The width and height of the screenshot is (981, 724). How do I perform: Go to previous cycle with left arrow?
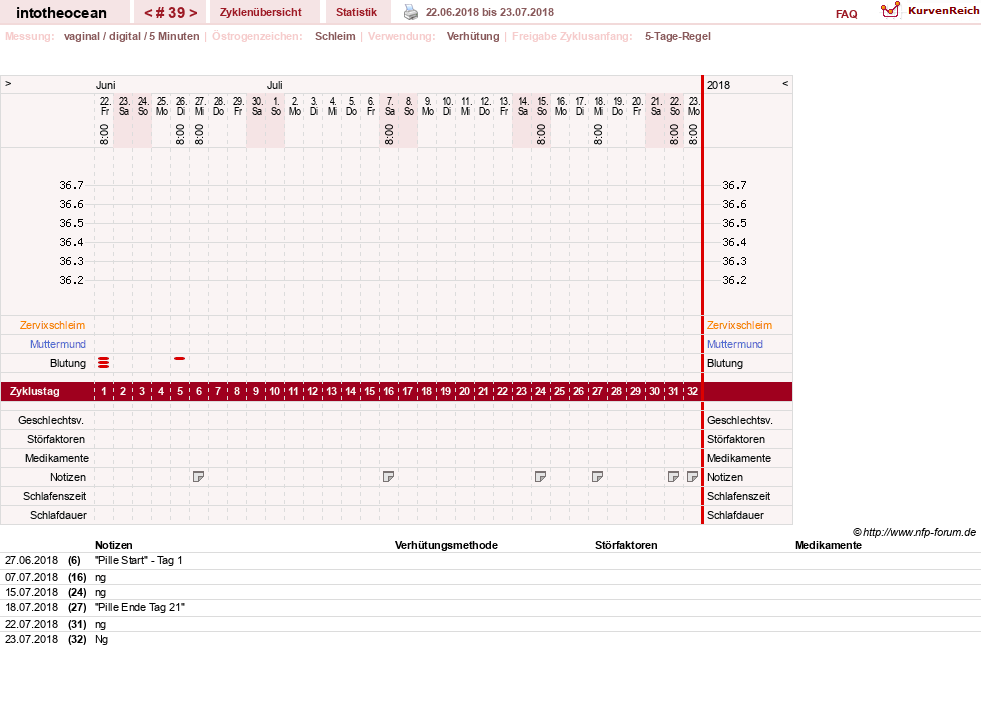click(148, 13)
